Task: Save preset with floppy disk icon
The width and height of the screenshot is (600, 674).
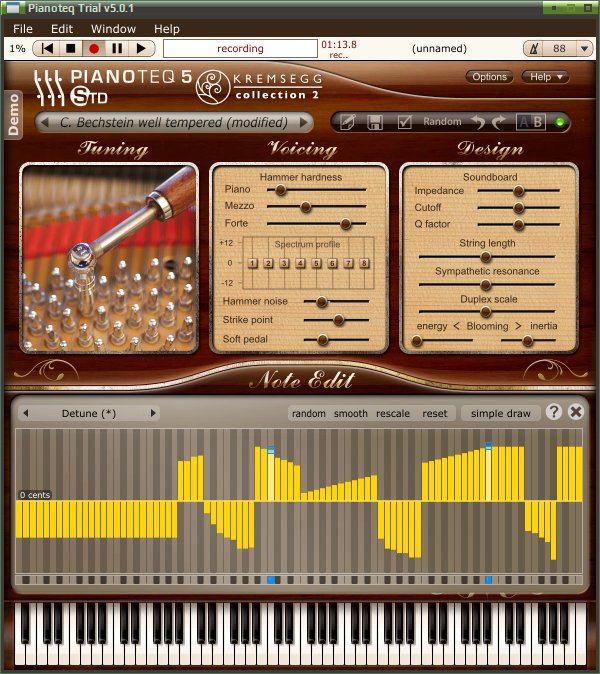Action: pos(375,122)
